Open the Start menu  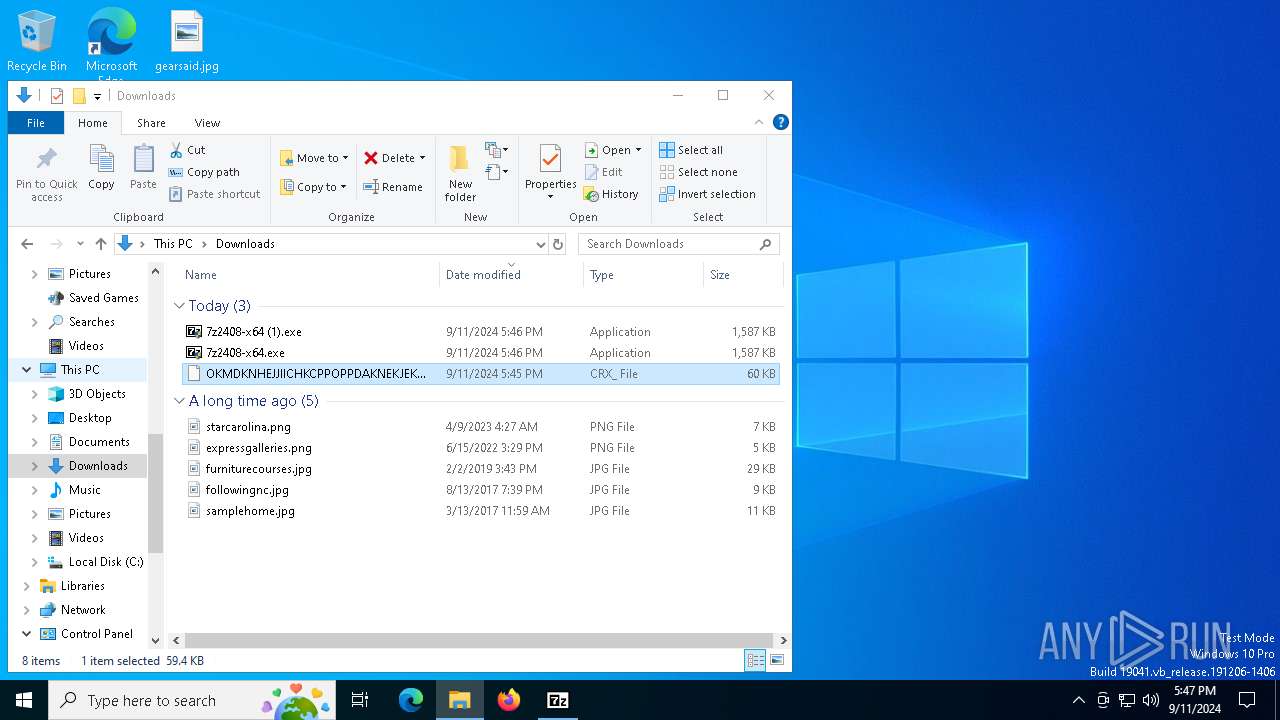[24, 700]
